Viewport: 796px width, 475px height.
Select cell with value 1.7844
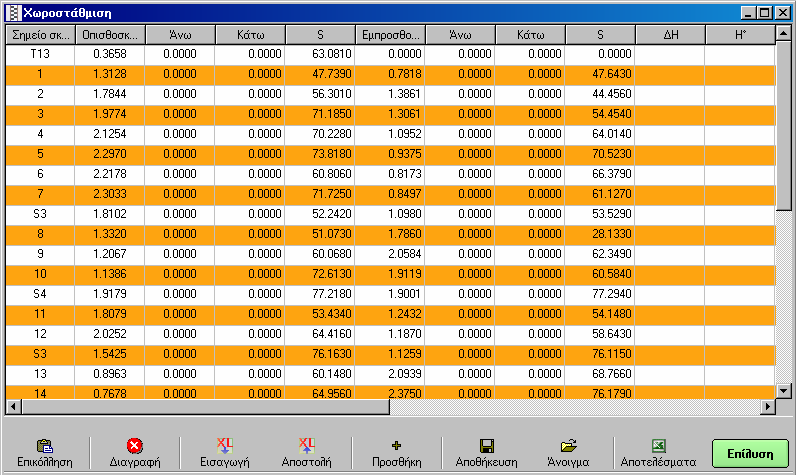coord(110,94)
